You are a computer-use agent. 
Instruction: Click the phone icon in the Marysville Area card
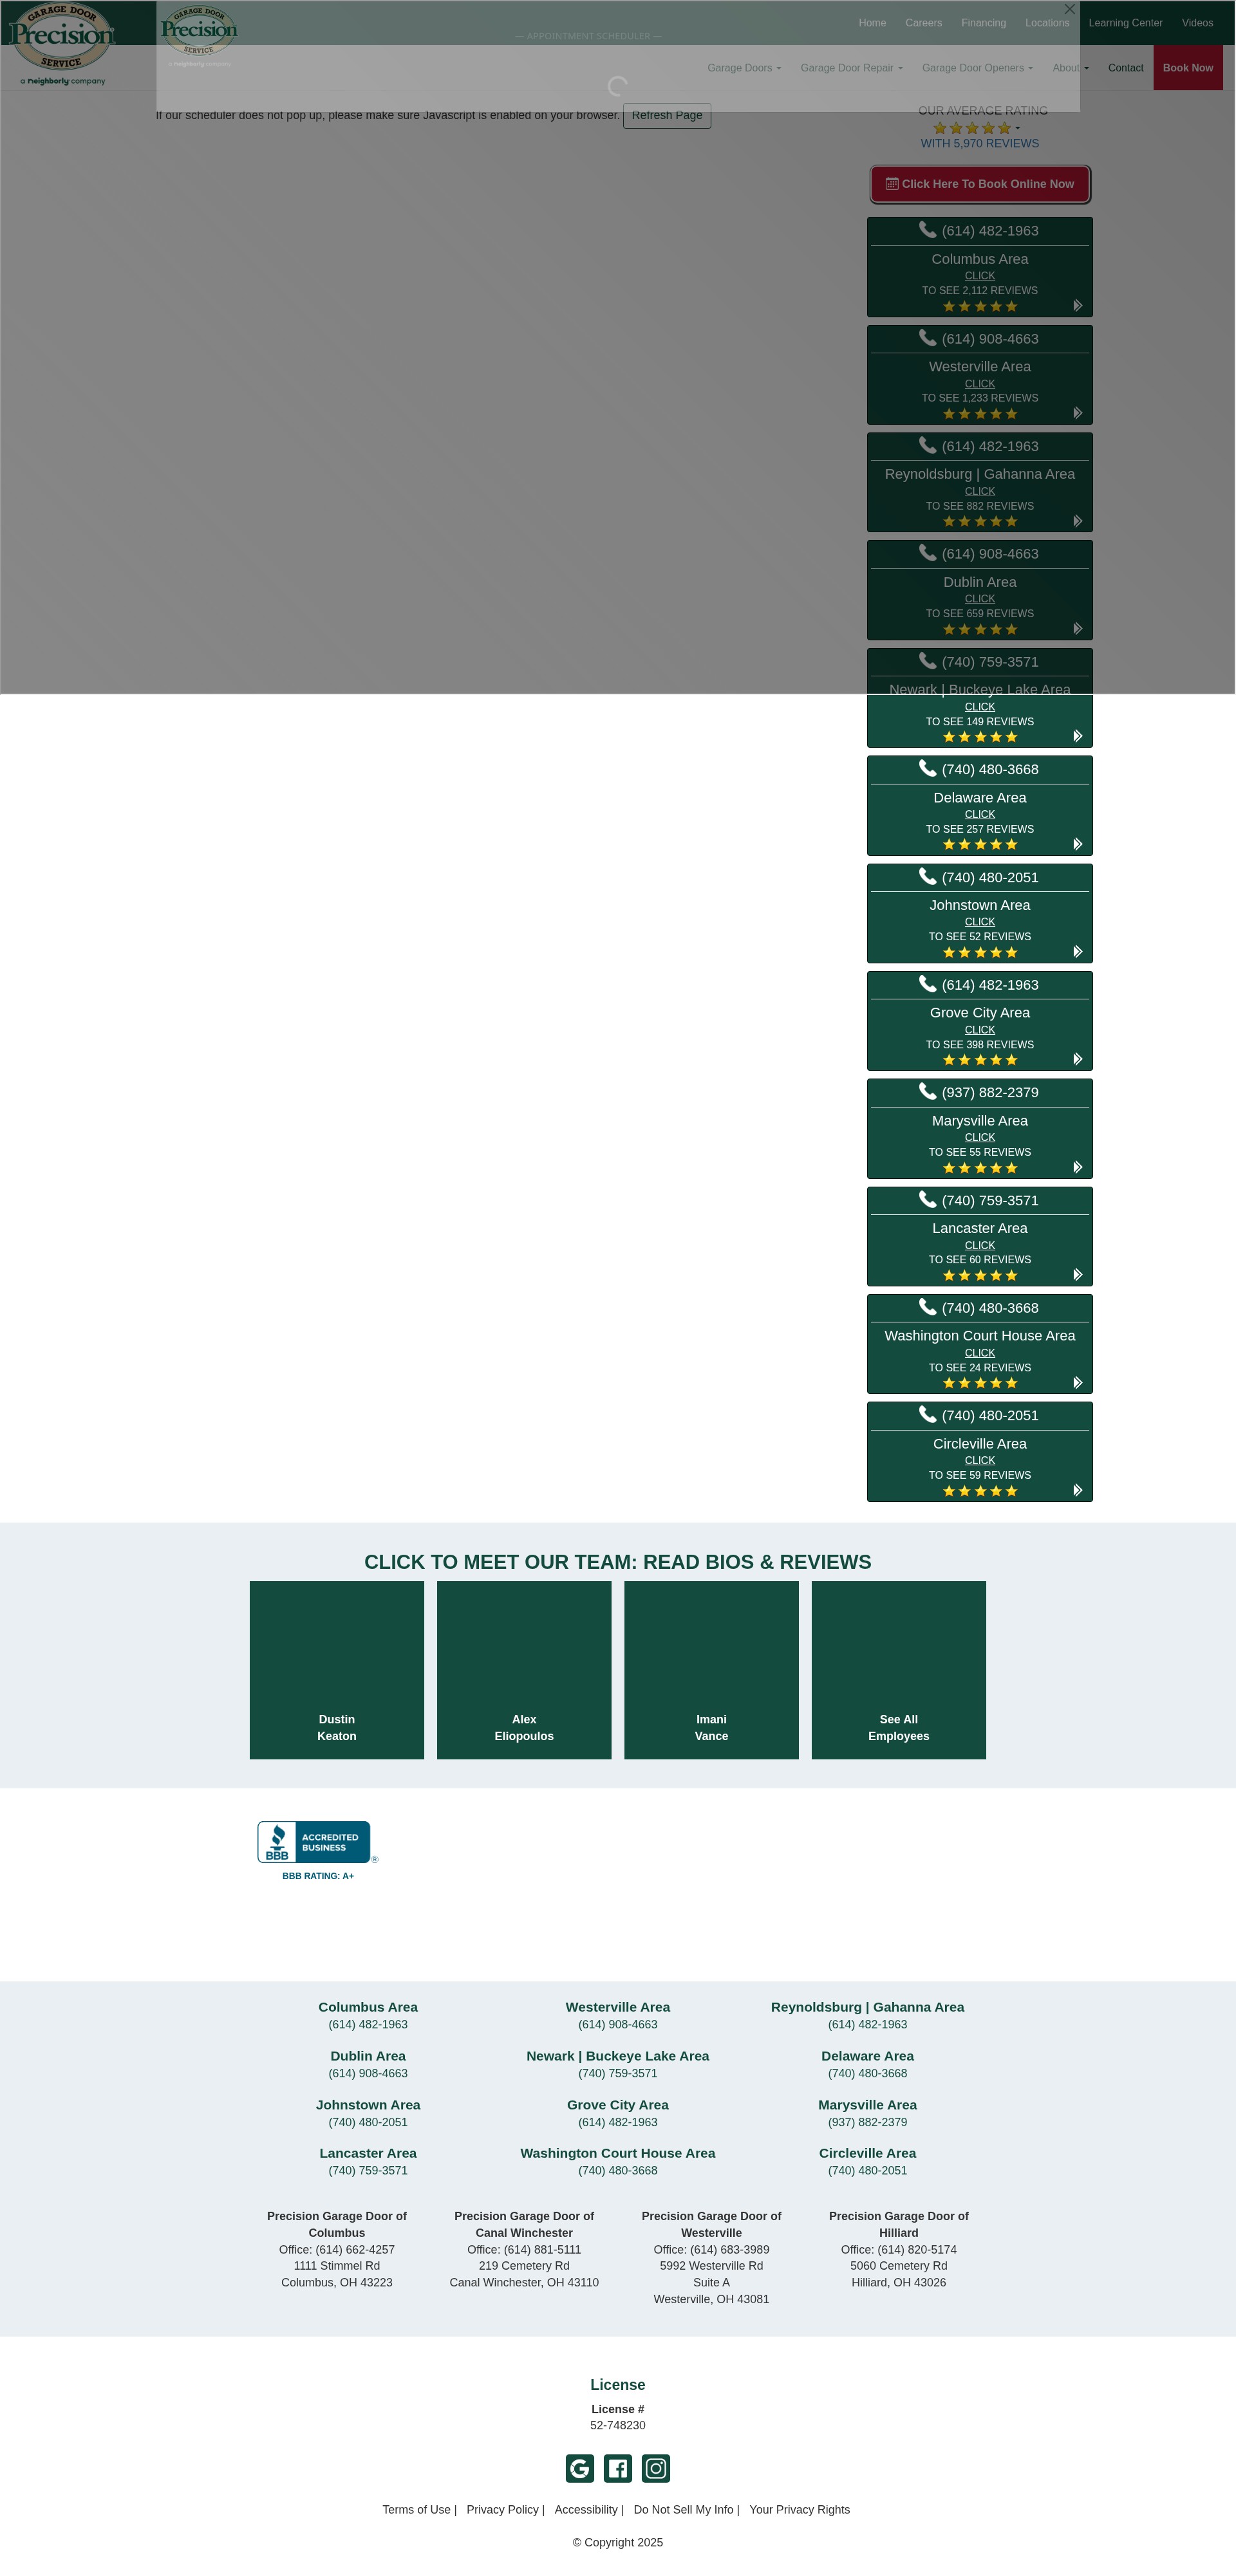click(x=928, y=1091)
